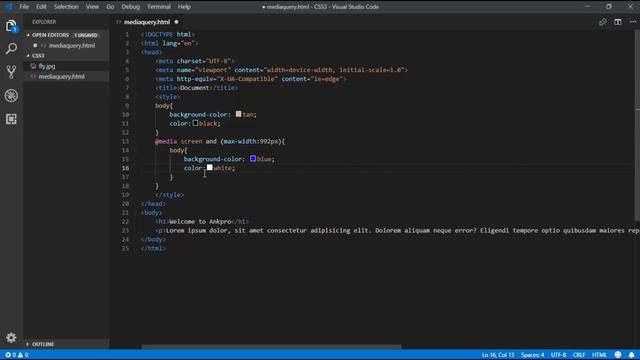Open the Edit menu
Viewport: 640px width, 360px height.
[x=41, y=7]
